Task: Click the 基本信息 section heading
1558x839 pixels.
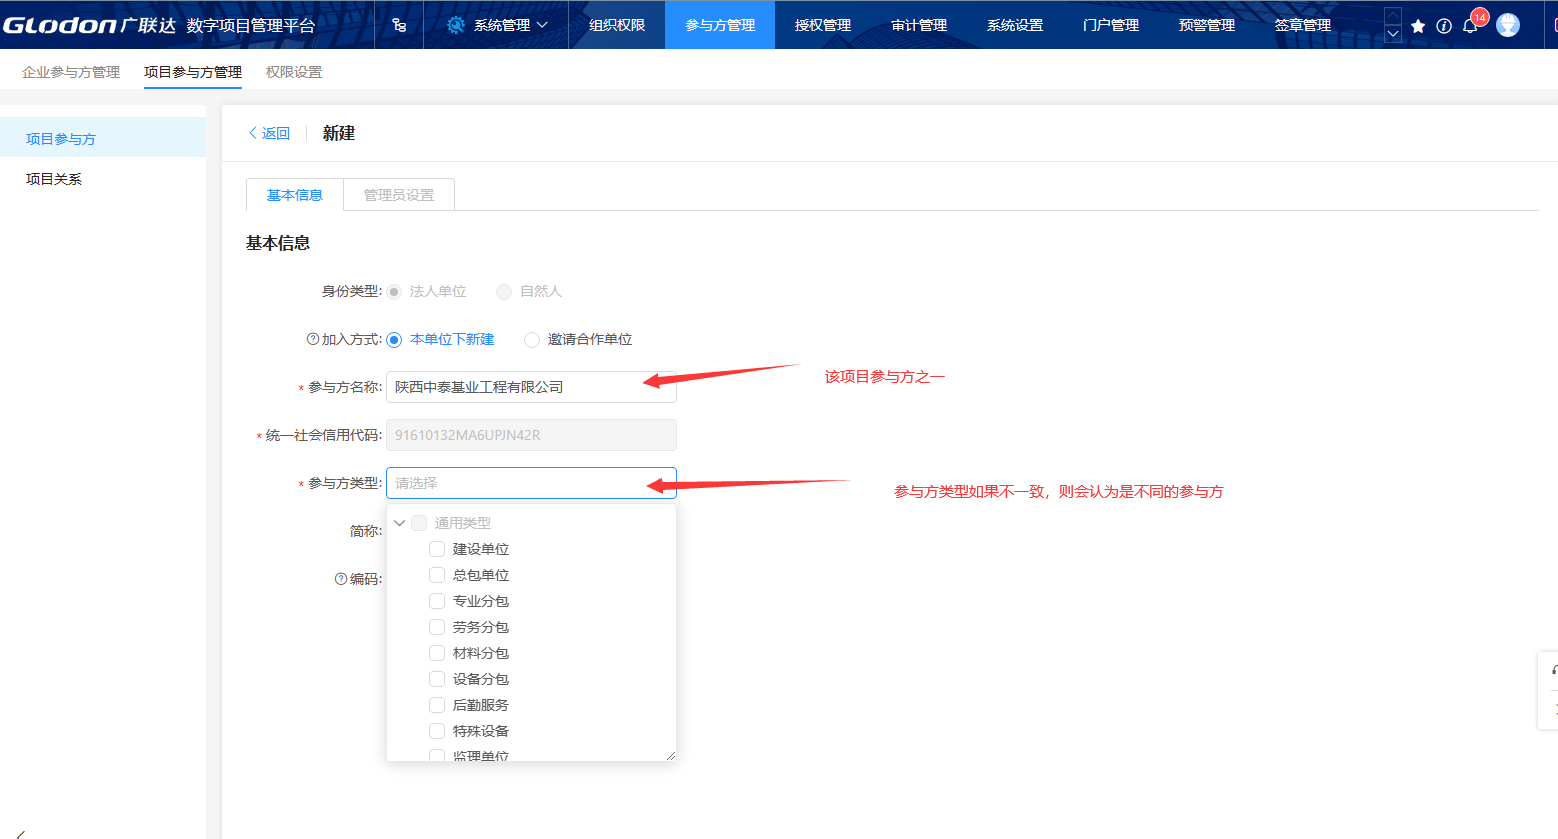Action: [x=278, y=243]
